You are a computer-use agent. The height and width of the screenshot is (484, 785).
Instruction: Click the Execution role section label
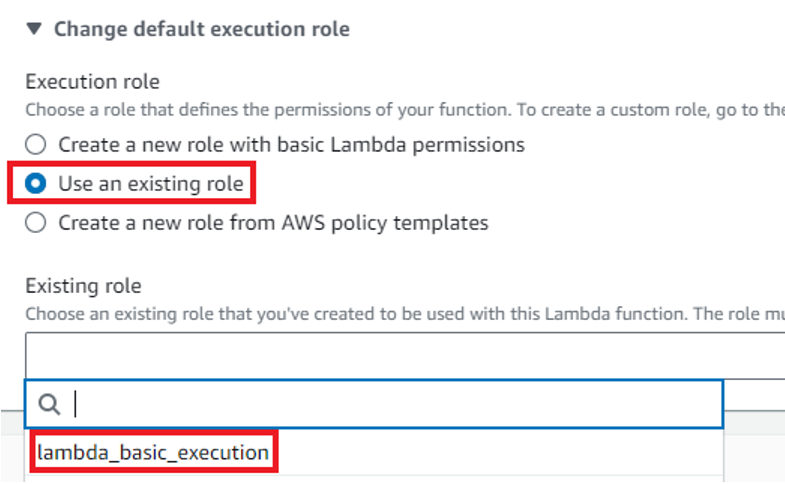coord(93,82)
